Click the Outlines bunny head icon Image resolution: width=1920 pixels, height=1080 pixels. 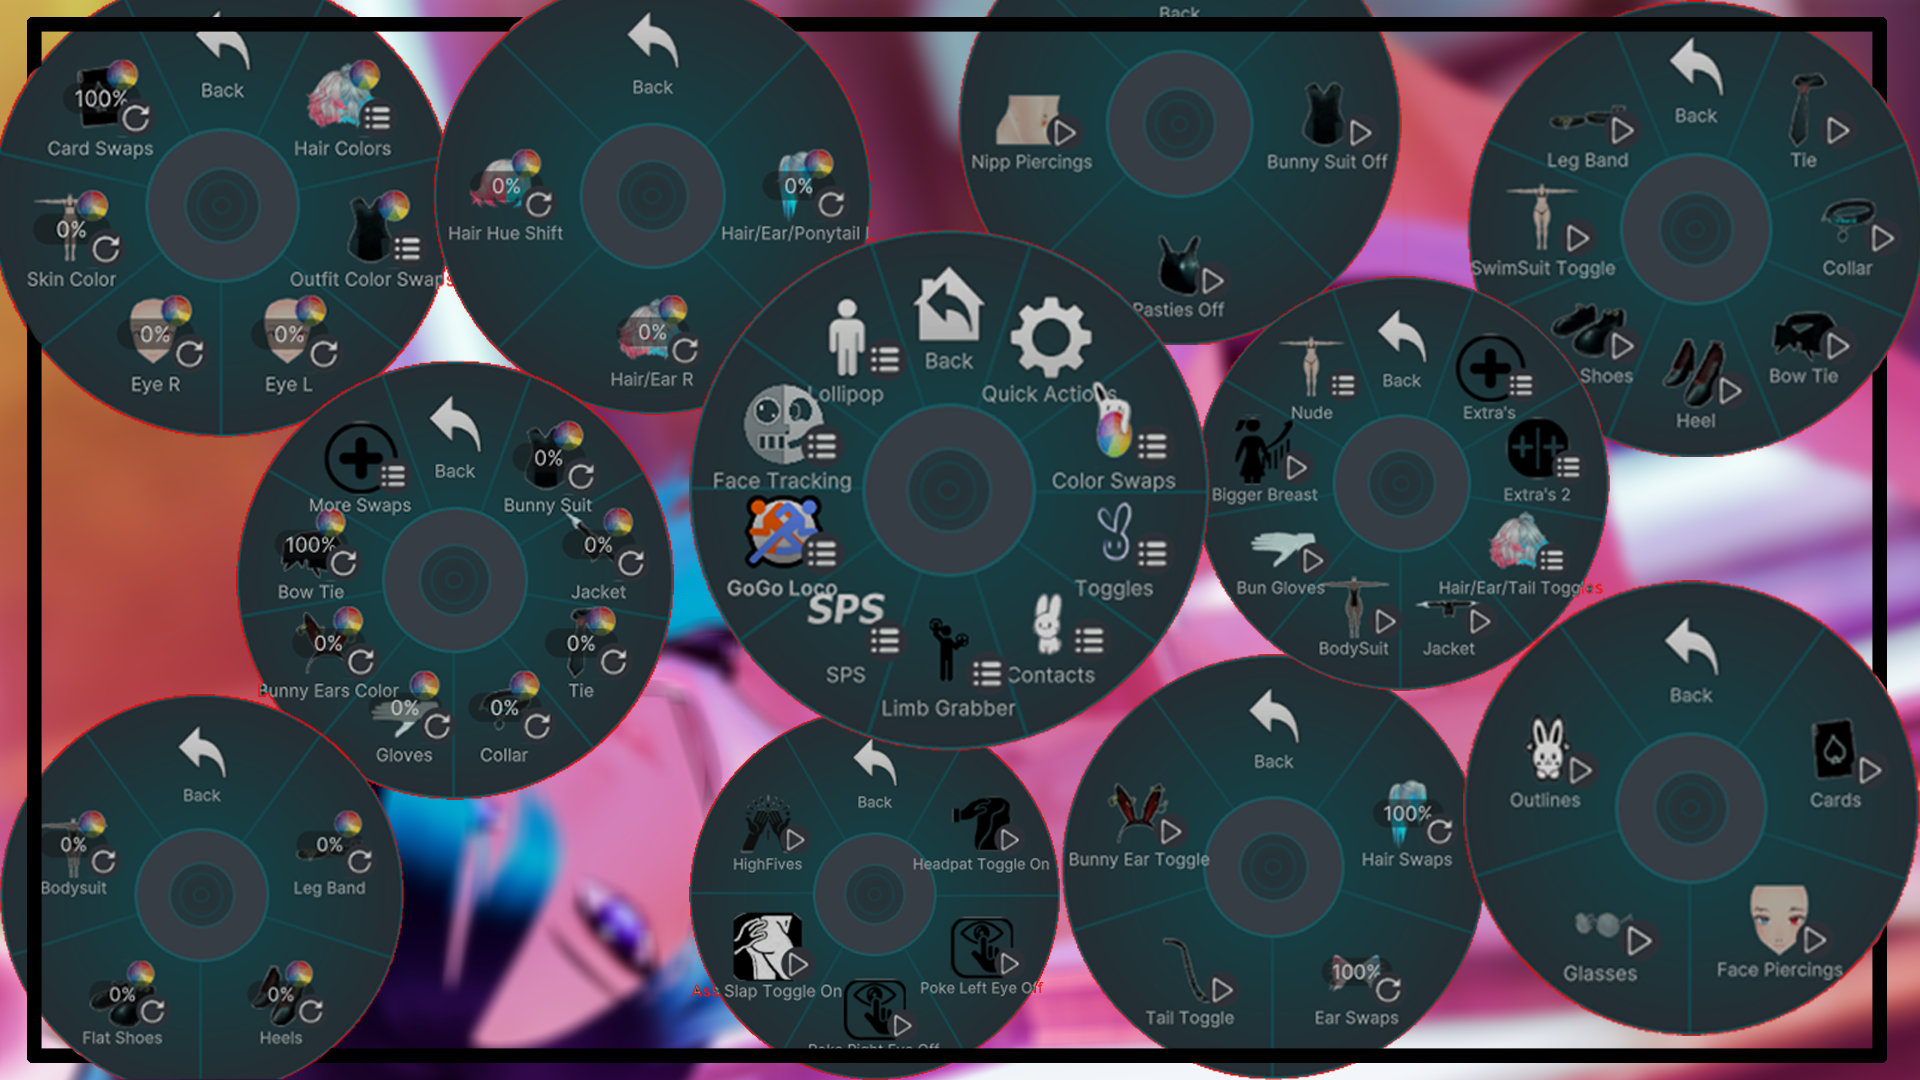1546,750
